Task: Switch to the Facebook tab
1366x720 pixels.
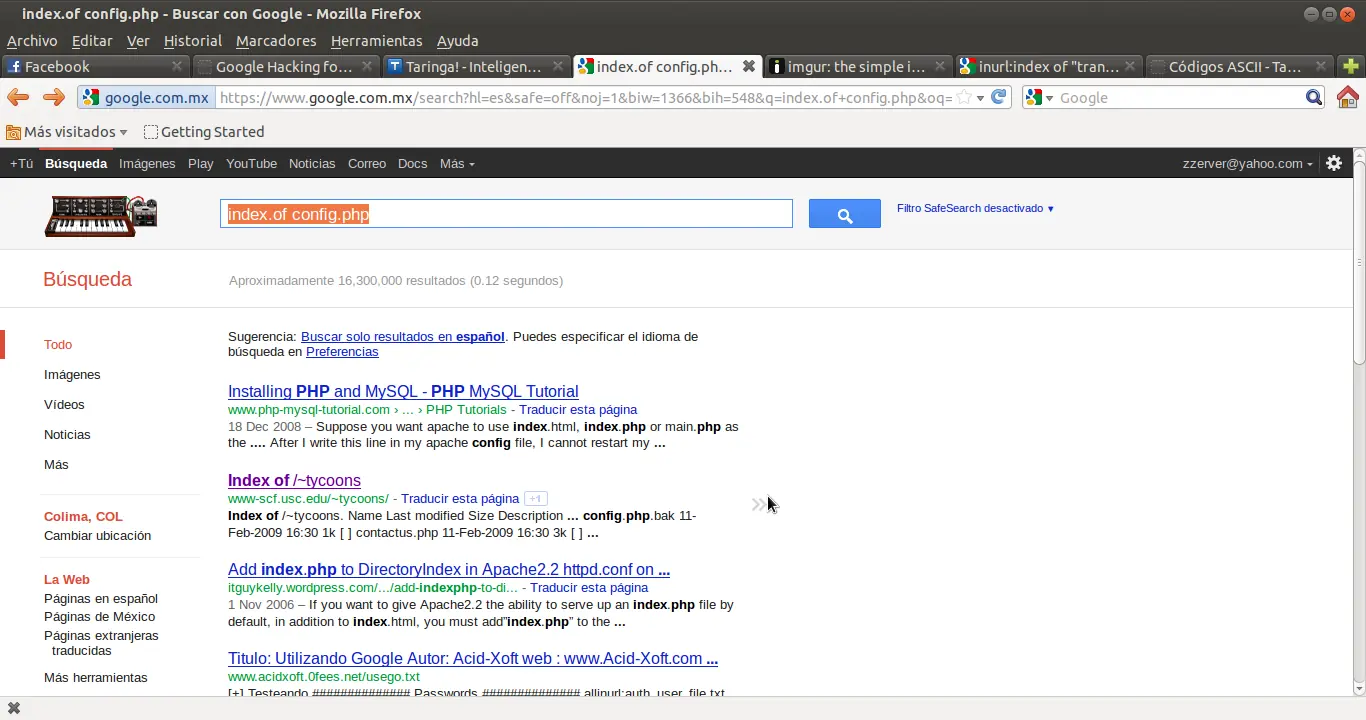Action: pos(95,66)
